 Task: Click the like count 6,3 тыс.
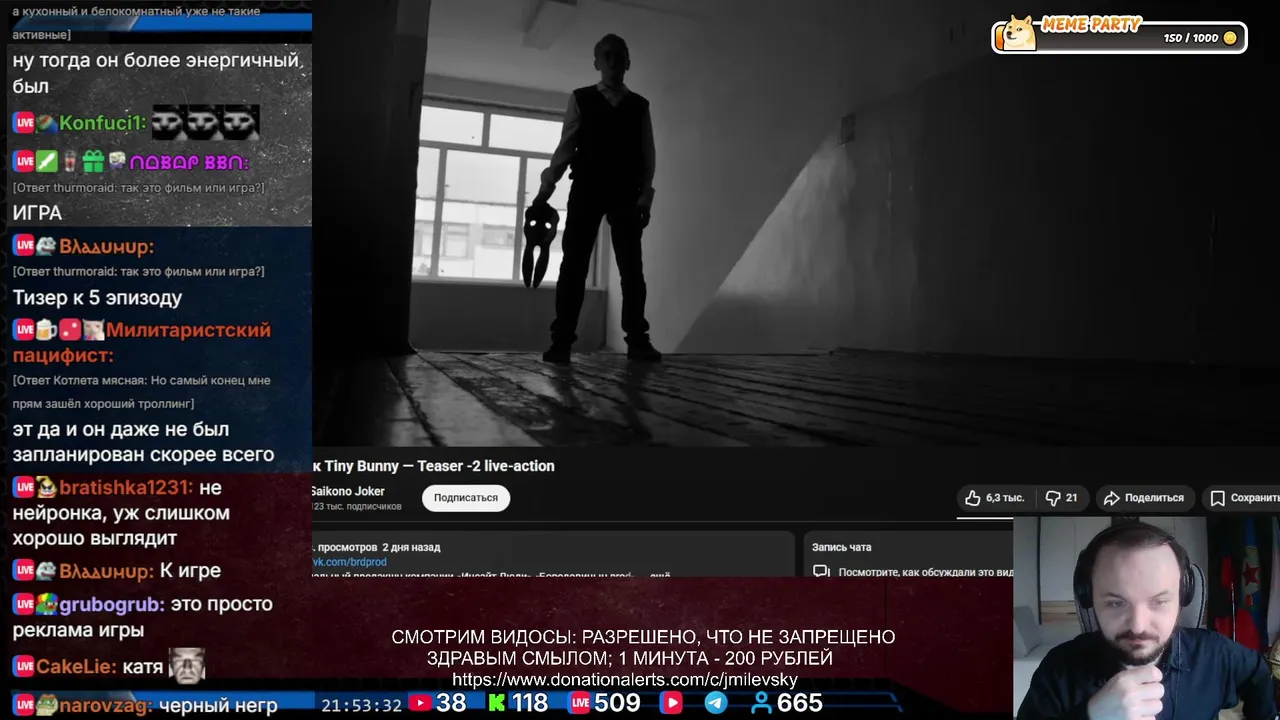coord(1005,498)
